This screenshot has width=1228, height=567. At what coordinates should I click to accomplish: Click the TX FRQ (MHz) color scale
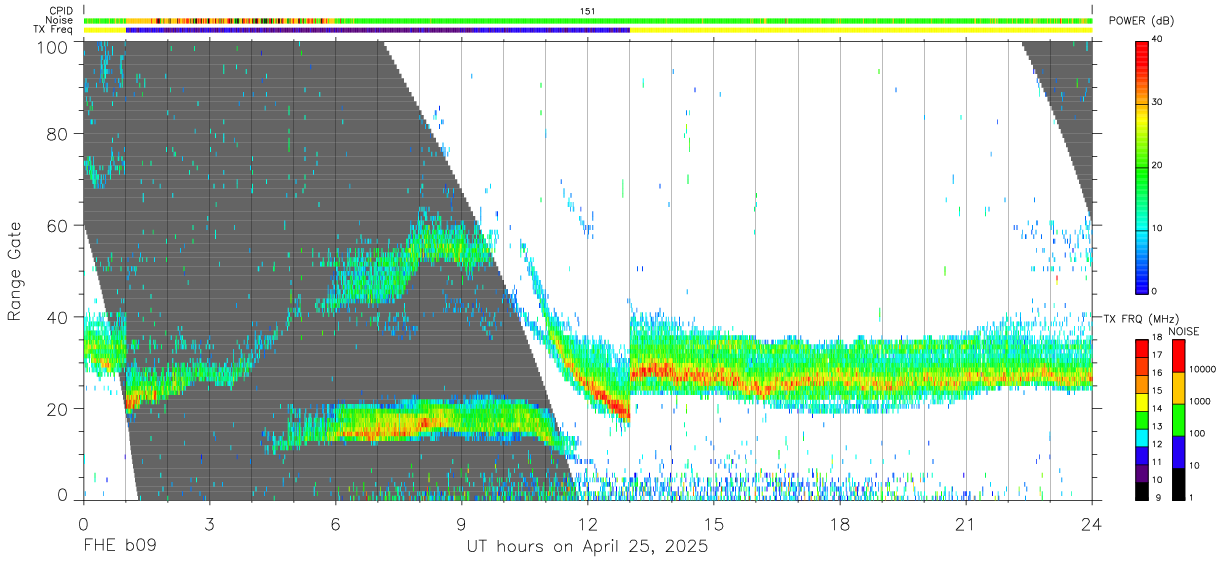pyautogui.click(x=1142, y=420)
